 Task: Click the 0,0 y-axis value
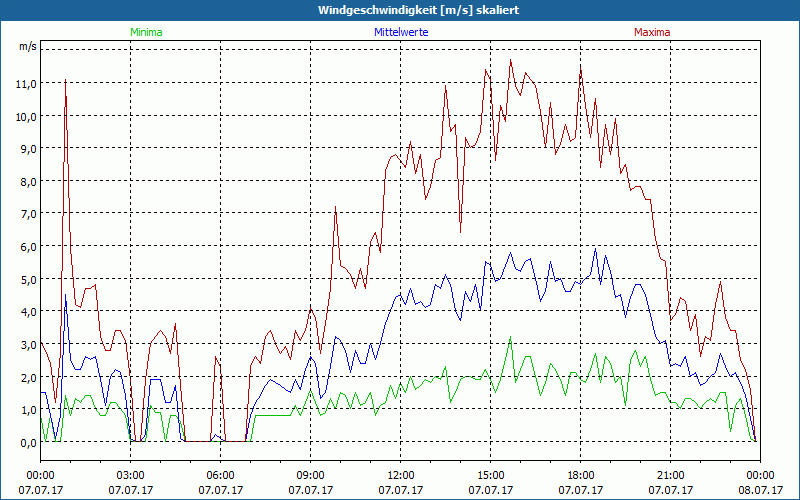pos(28,443)
